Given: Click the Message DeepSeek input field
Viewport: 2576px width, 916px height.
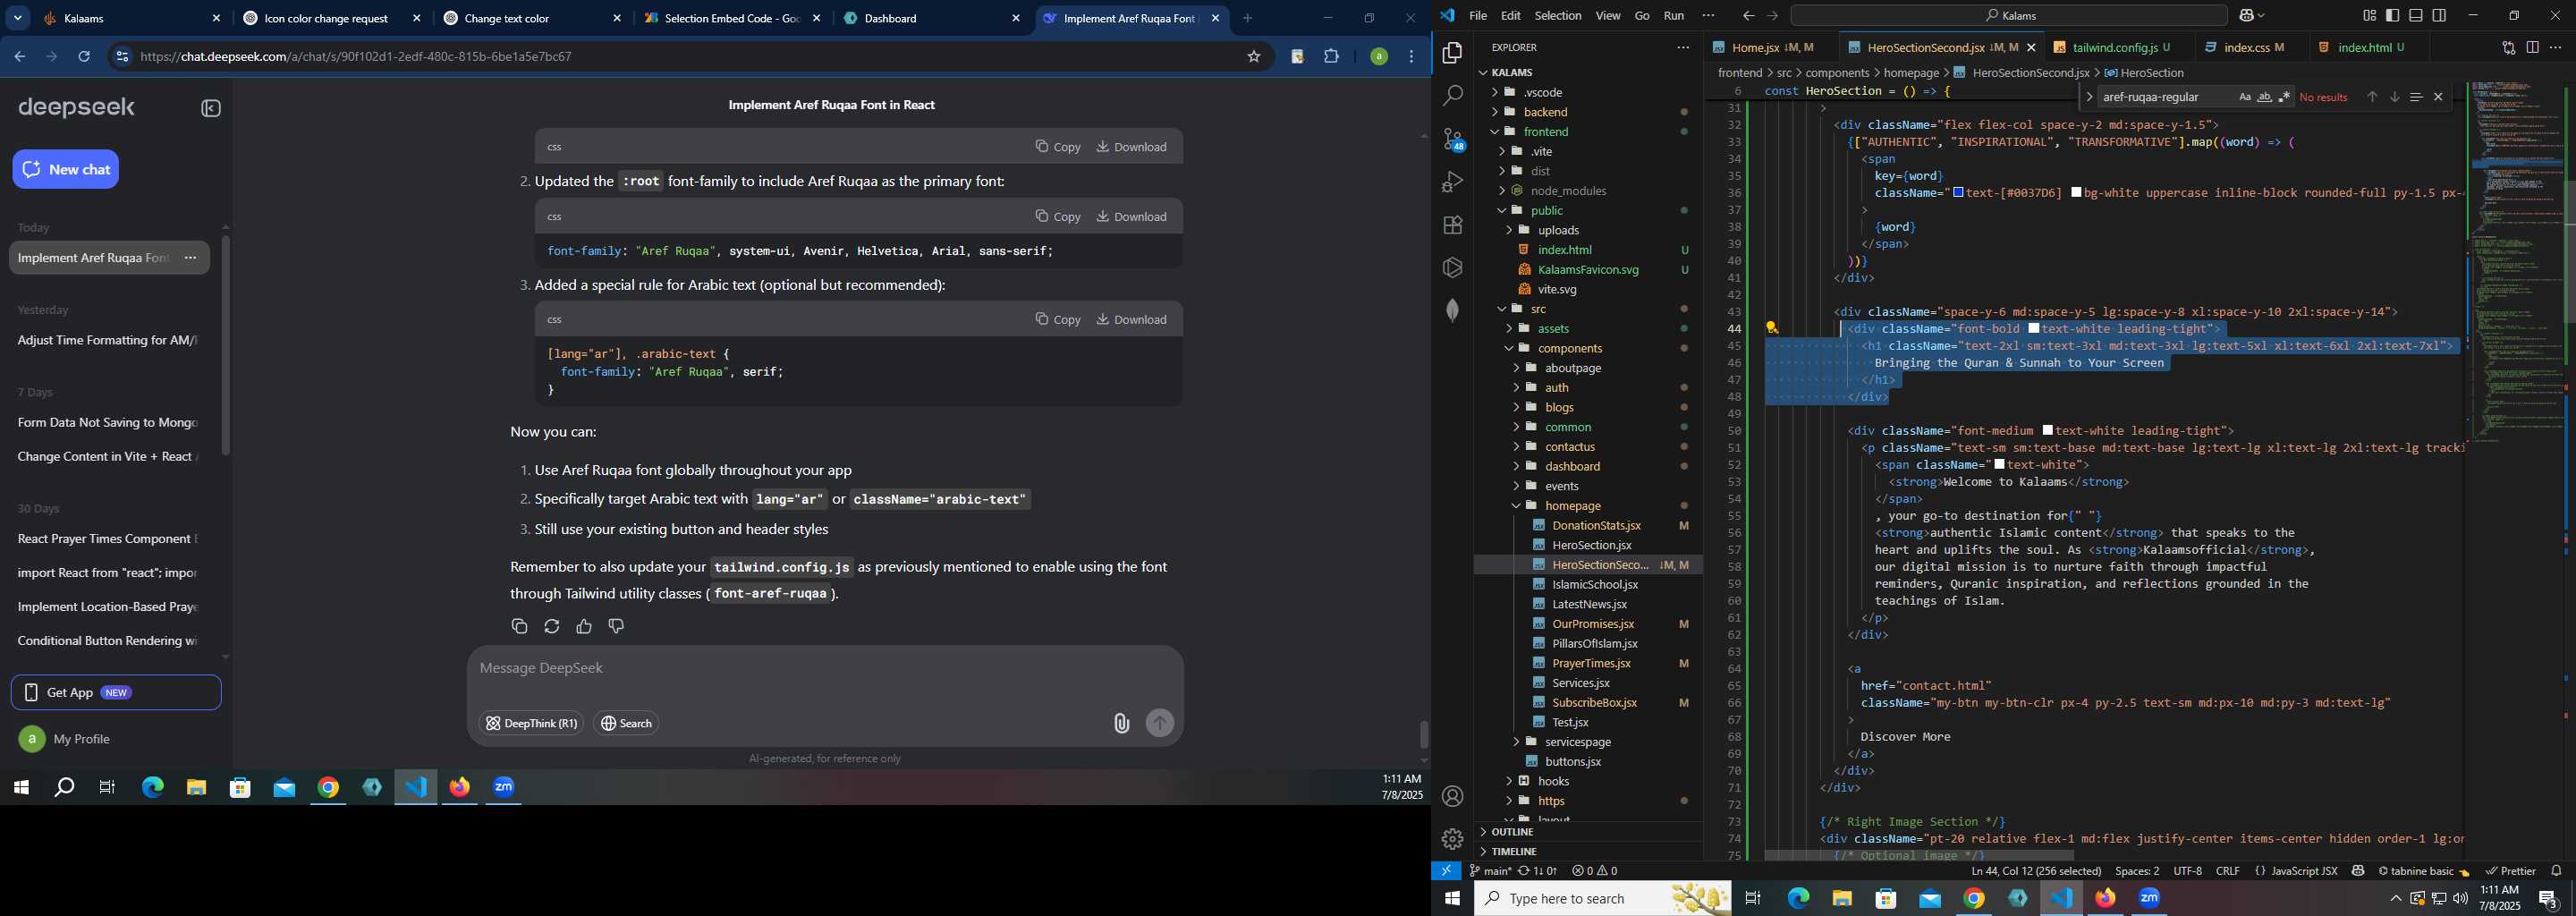Looking at the screenshot, I should pyautogui.click(x=825, y=669).
